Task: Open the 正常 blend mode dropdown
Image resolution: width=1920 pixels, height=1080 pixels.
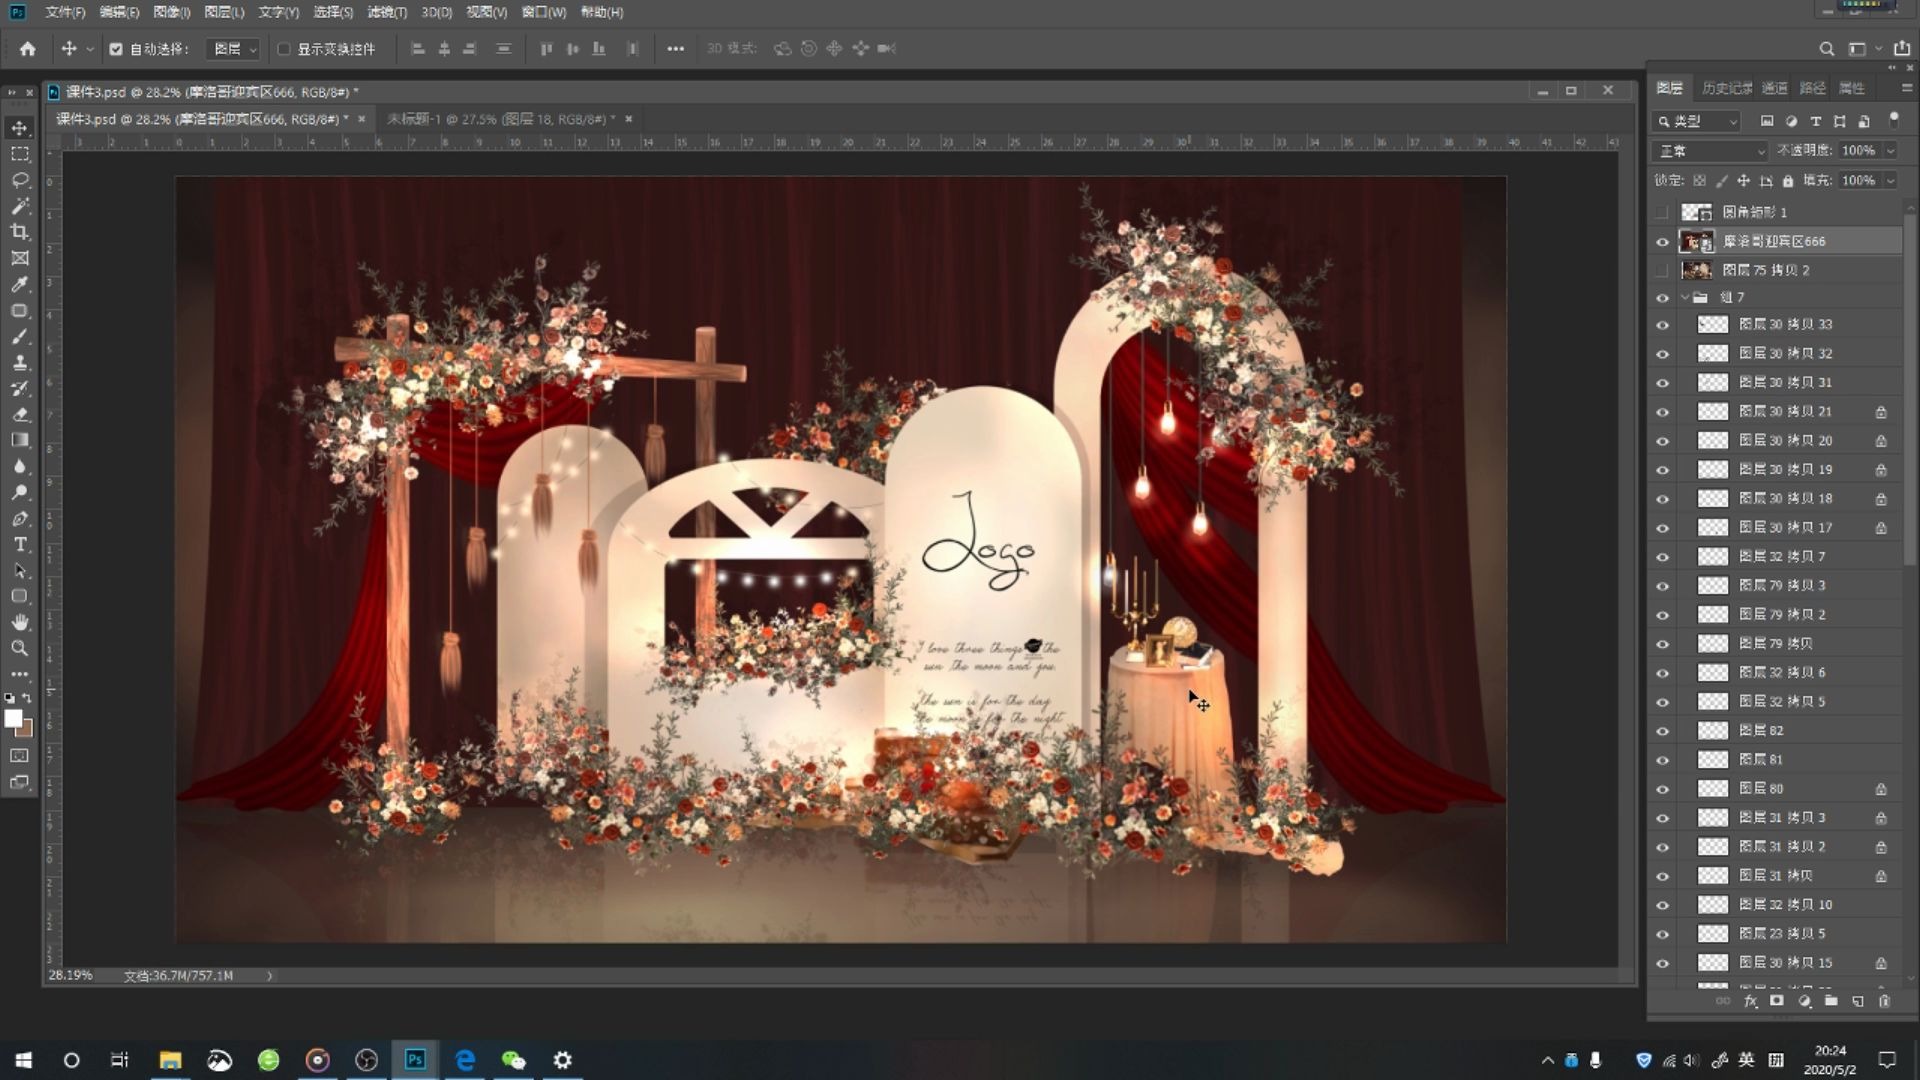Action: [1711, 151]
